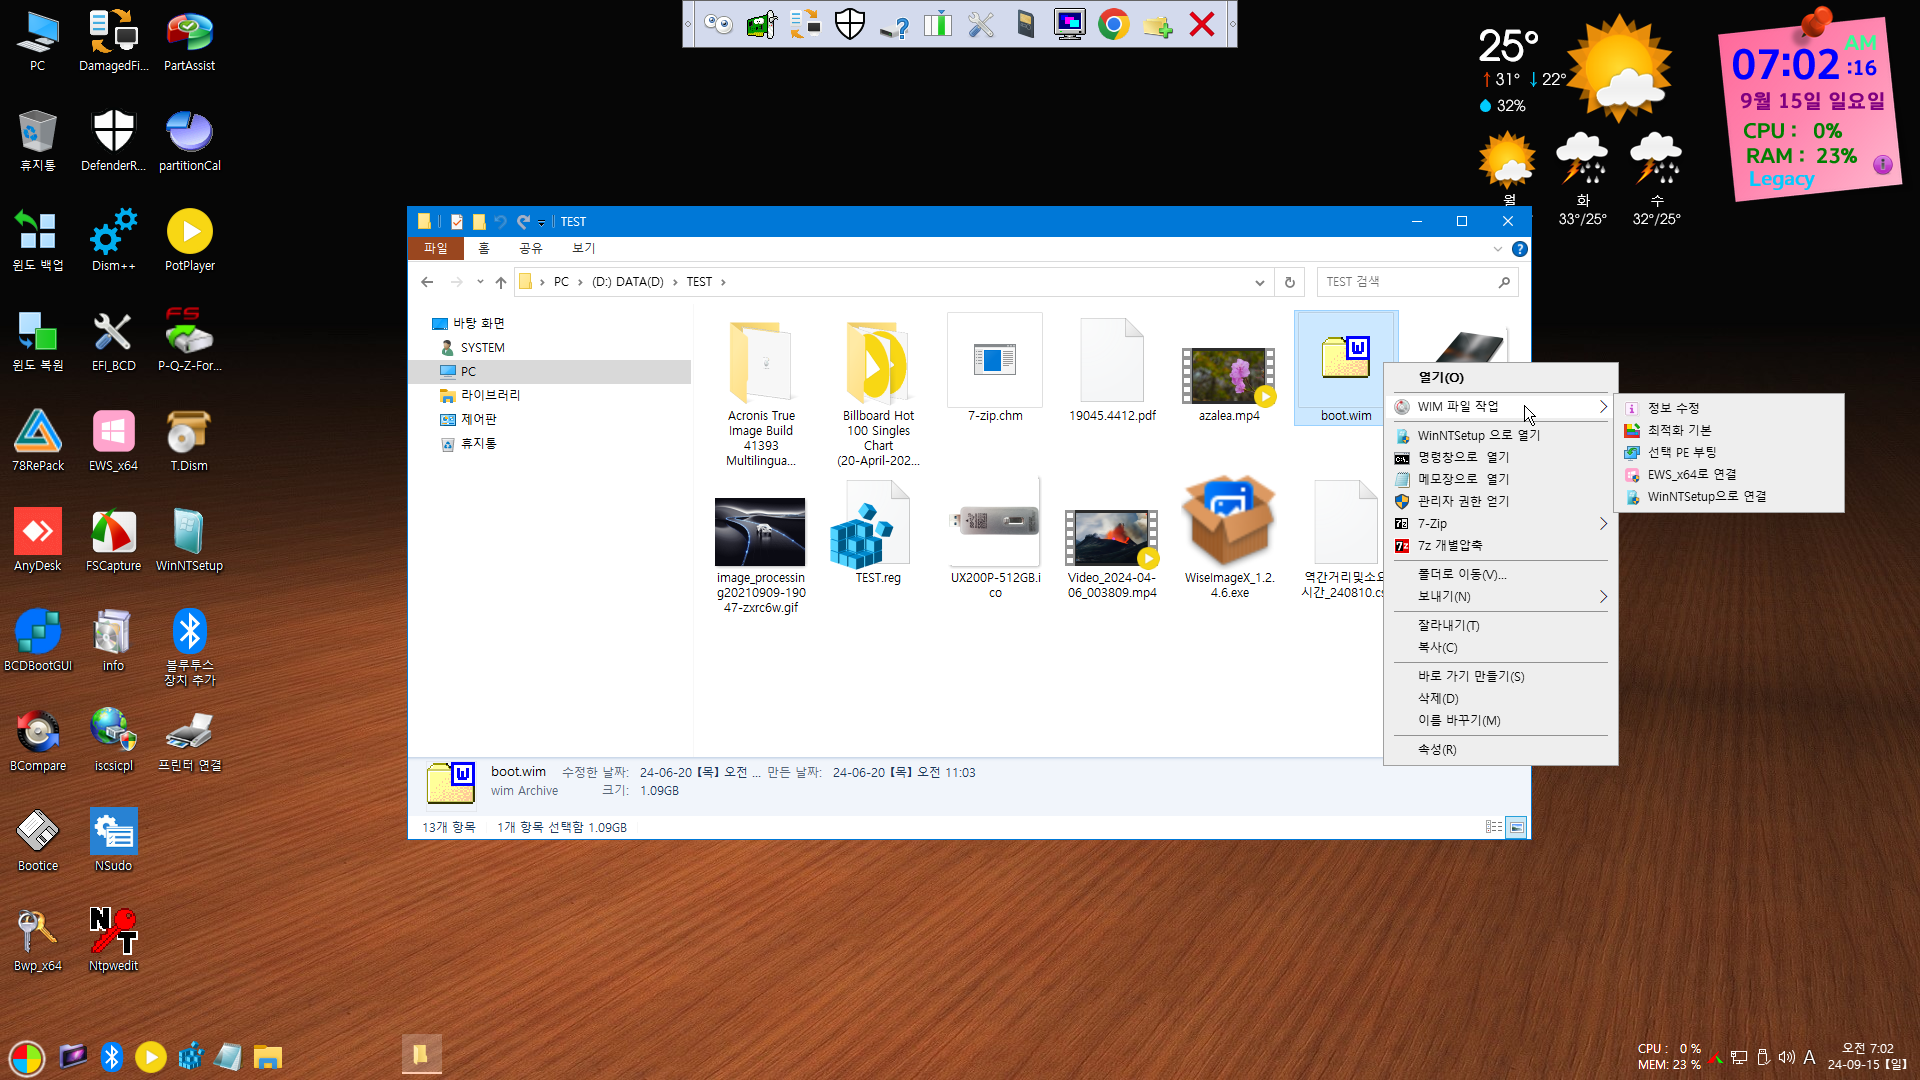Expand the TEST breadcrumb chevron
Viewport: 1920px width, 1080px height.
723,282
